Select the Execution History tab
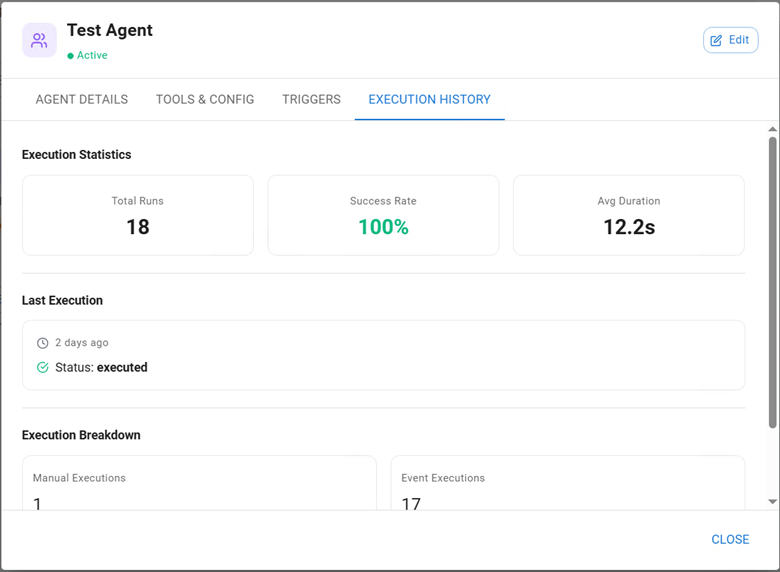Viewport: 780px width, 572px height. tap(429, 100)
